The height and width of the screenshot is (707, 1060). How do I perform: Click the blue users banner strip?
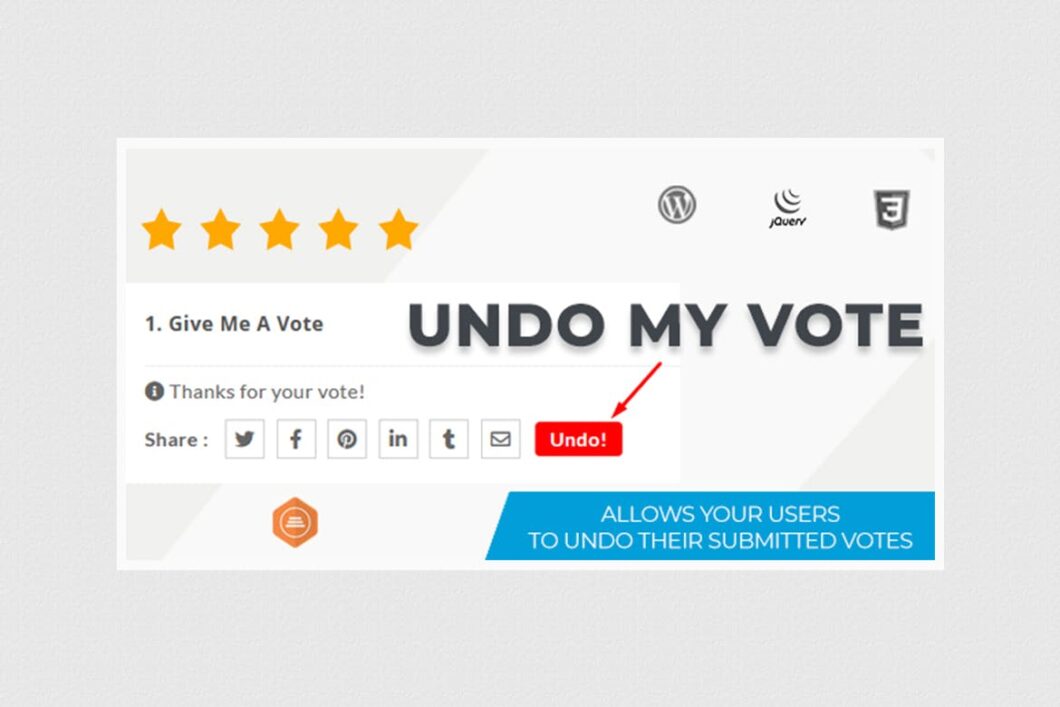[720, 527]
